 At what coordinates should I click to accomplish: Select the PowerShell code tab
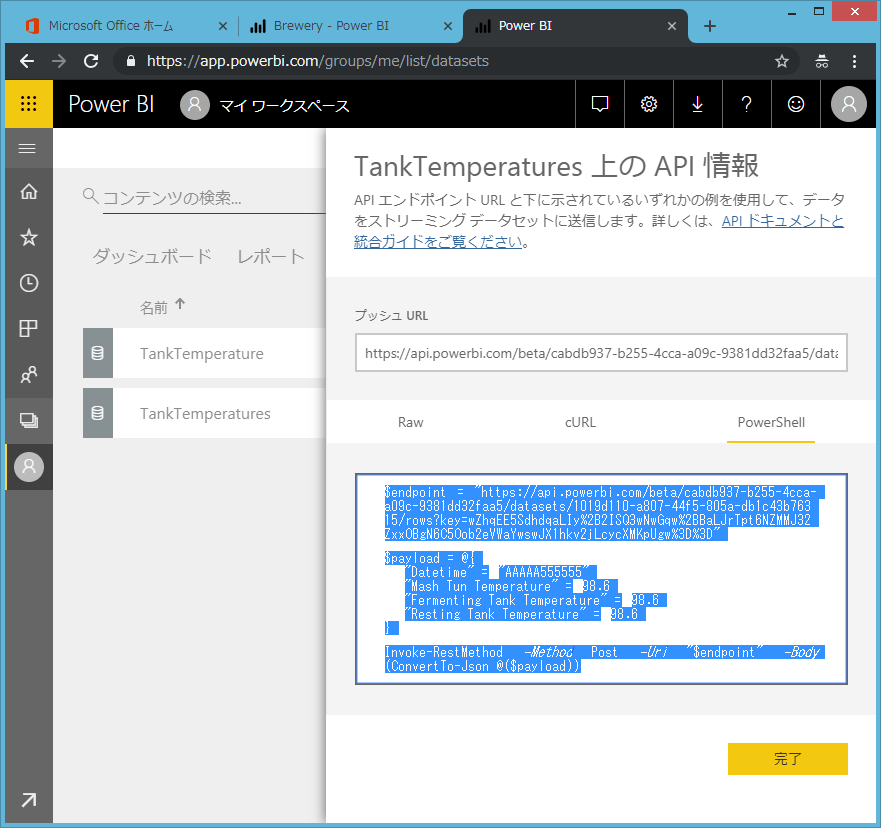click(771, 422)
